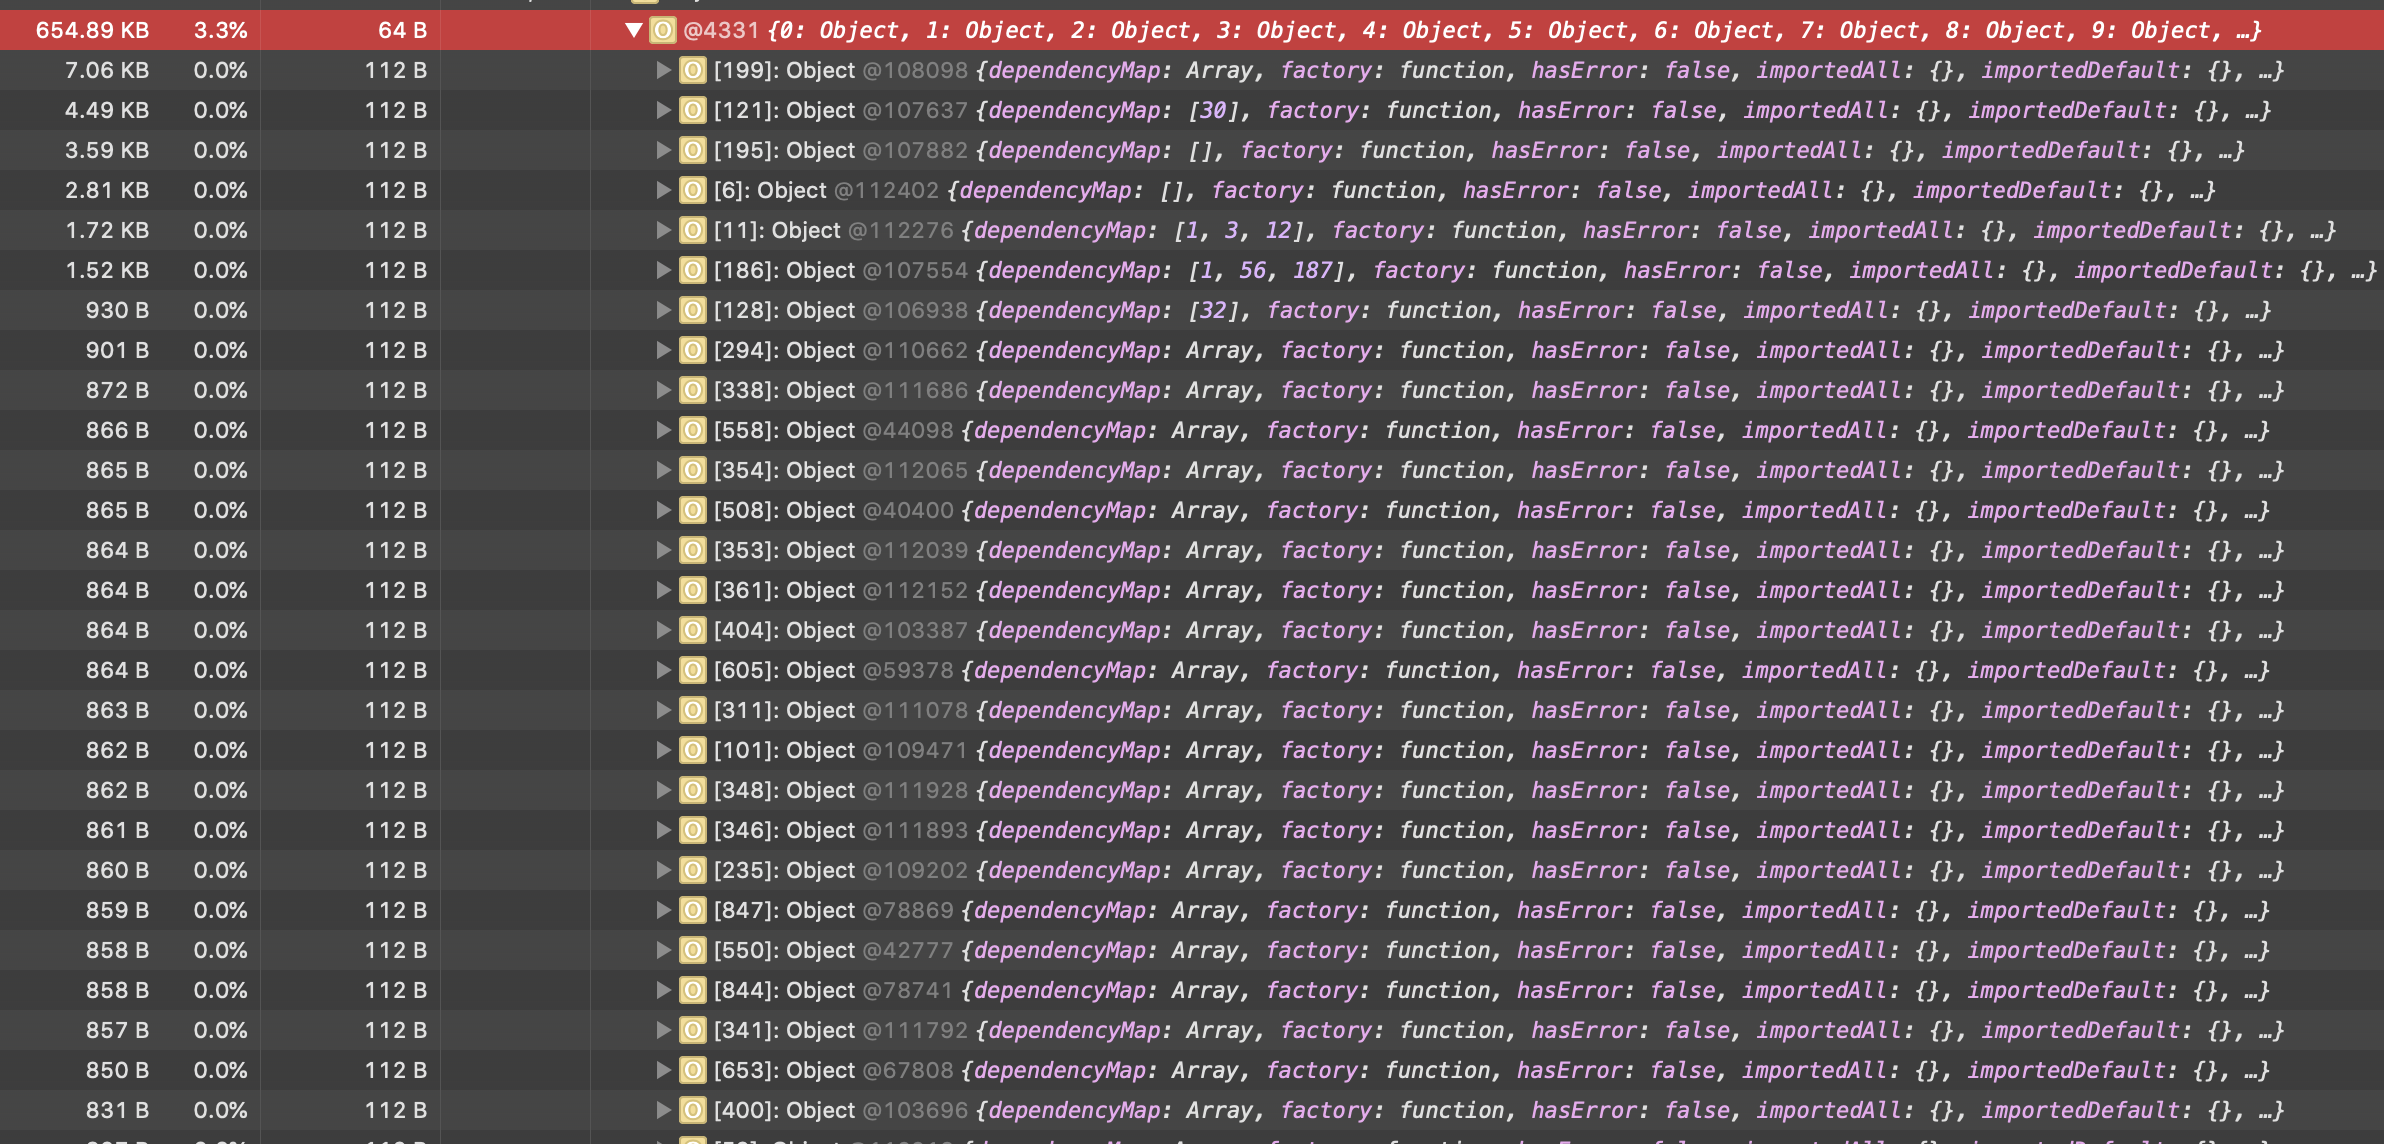Viewport: 2384px width, 1144px height.
Task: Select the 857 B size cell
Action: tap(117, 1030)
